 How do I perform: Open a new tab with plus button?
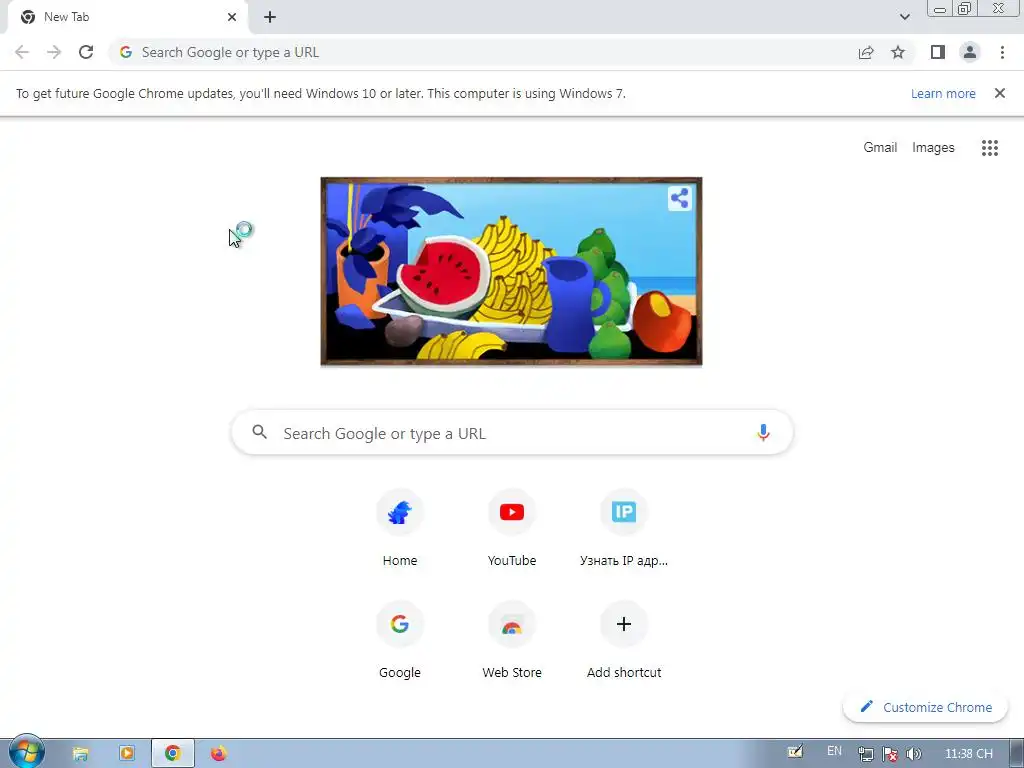270,17
